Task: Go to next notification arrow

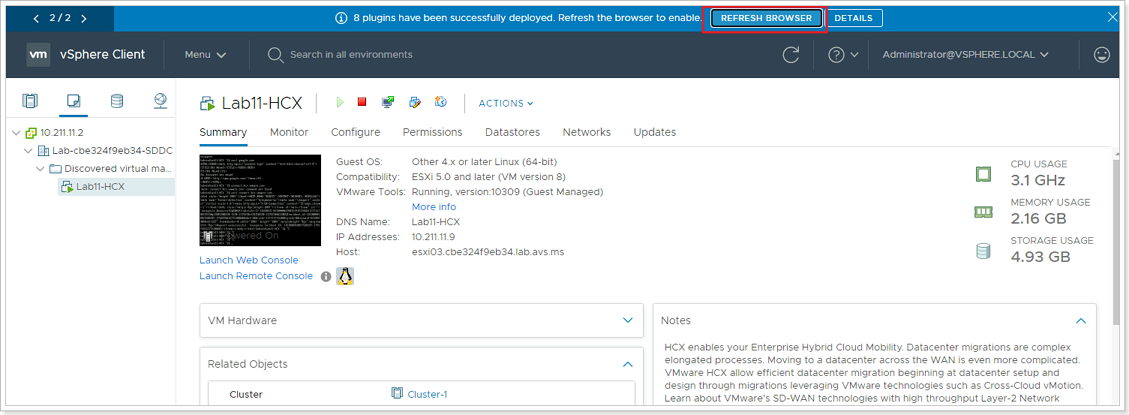Action: tap(84, 19)
